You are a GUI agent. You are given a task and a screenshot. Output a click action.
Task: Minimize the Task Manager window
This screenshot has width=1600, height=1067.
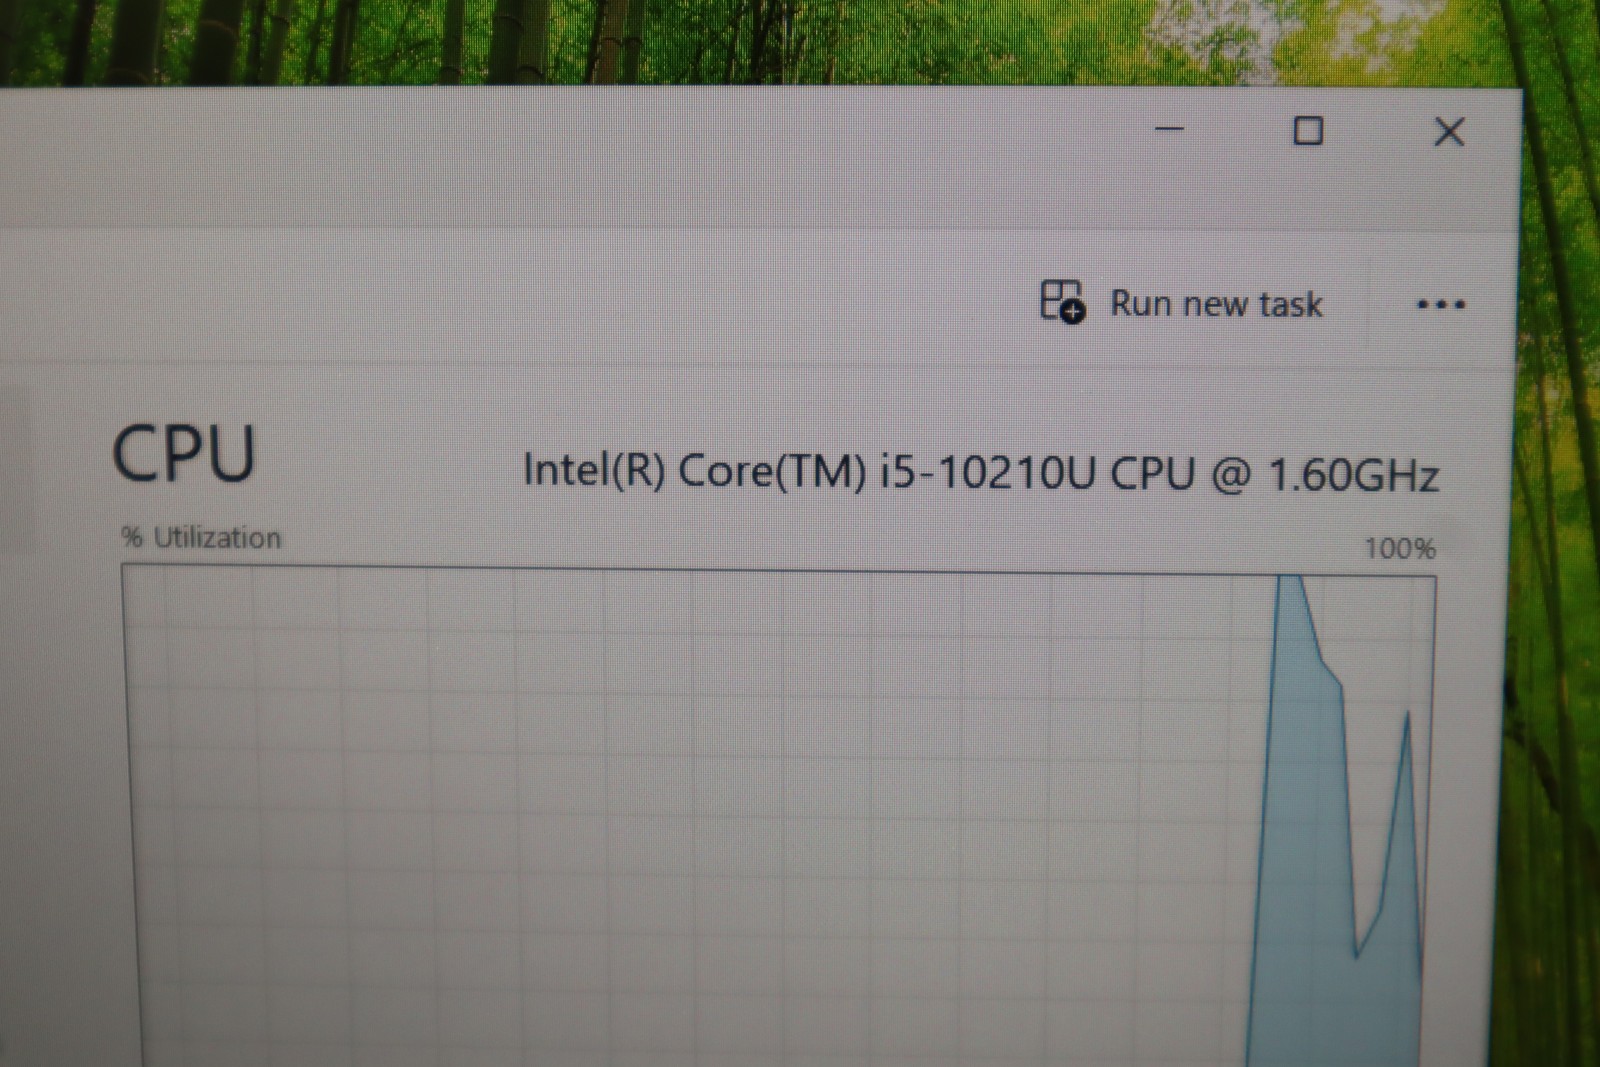pyautogui.click(x=1169, y=129)
